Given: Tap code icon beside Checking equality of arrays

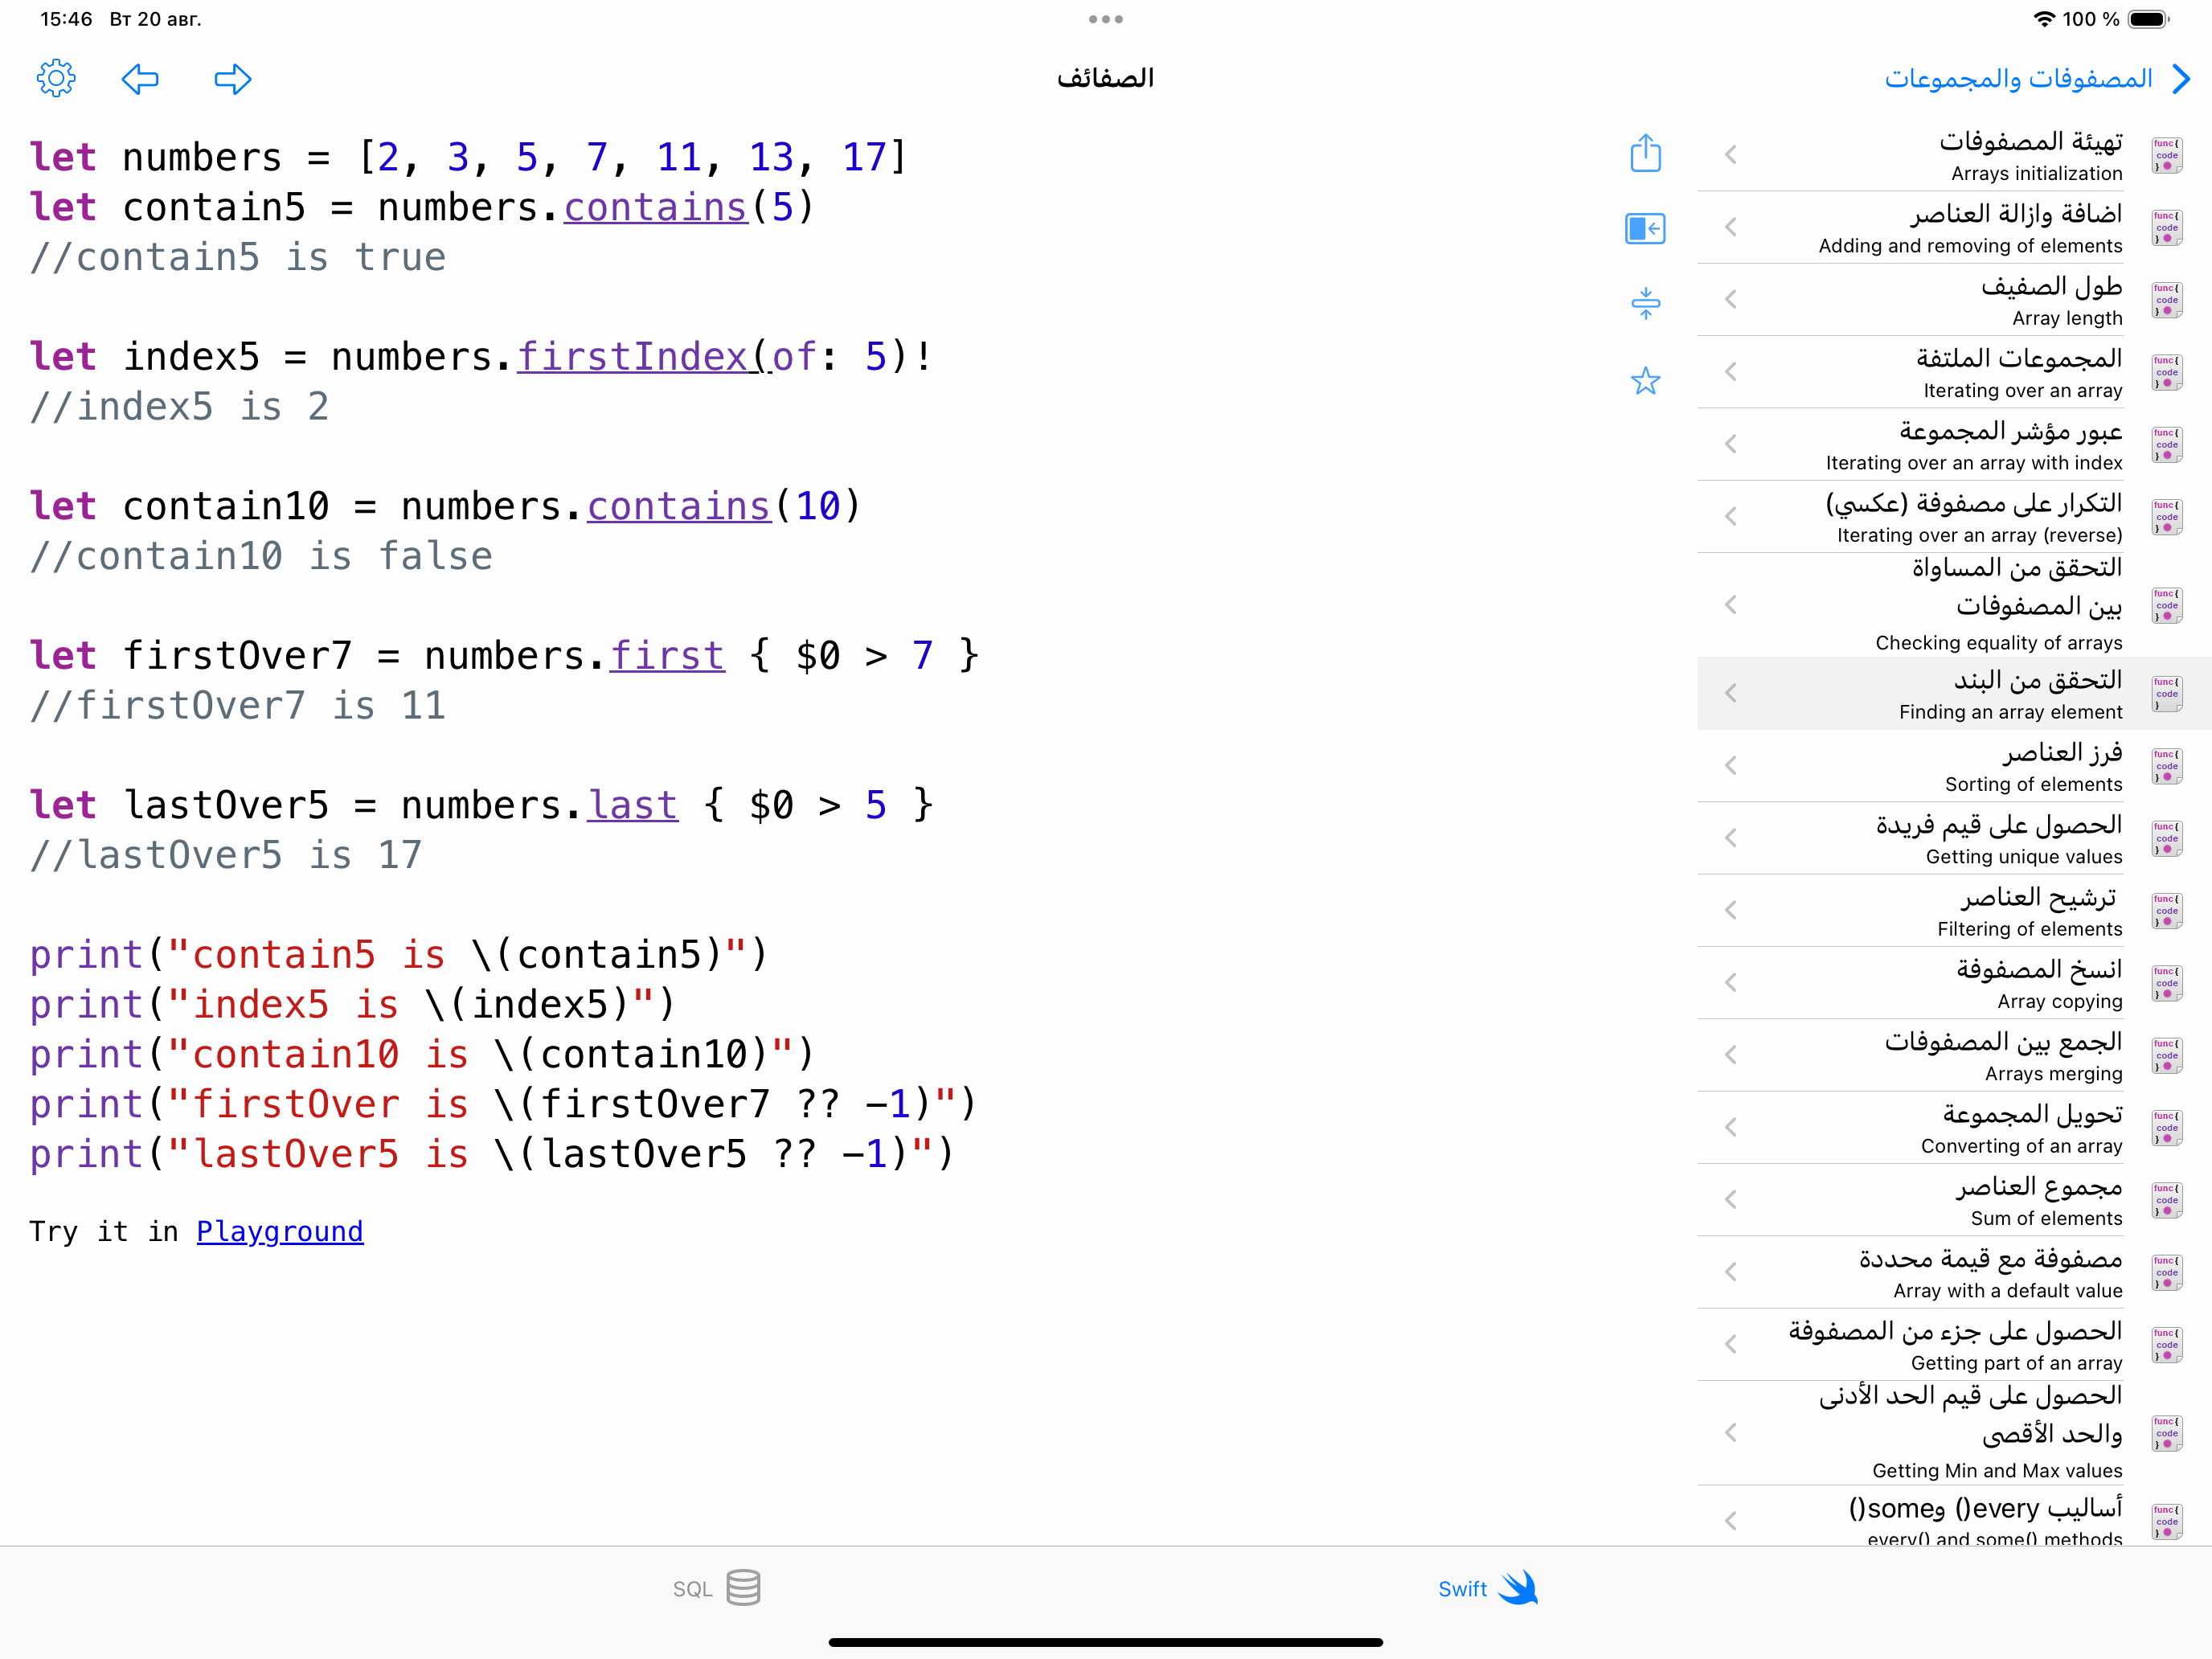Looking at the screenshot, I should pos(2166,605).
